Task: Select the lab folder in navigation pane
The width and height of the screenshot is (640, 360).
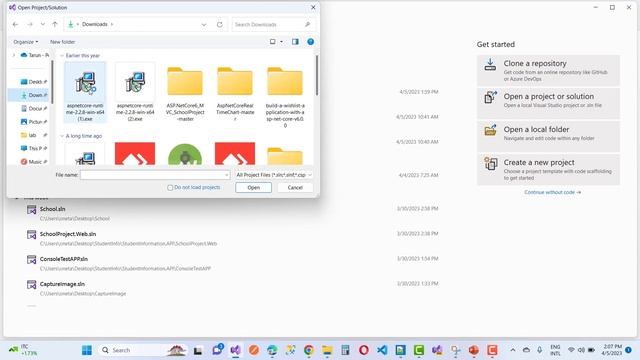Action: point(33,135)
